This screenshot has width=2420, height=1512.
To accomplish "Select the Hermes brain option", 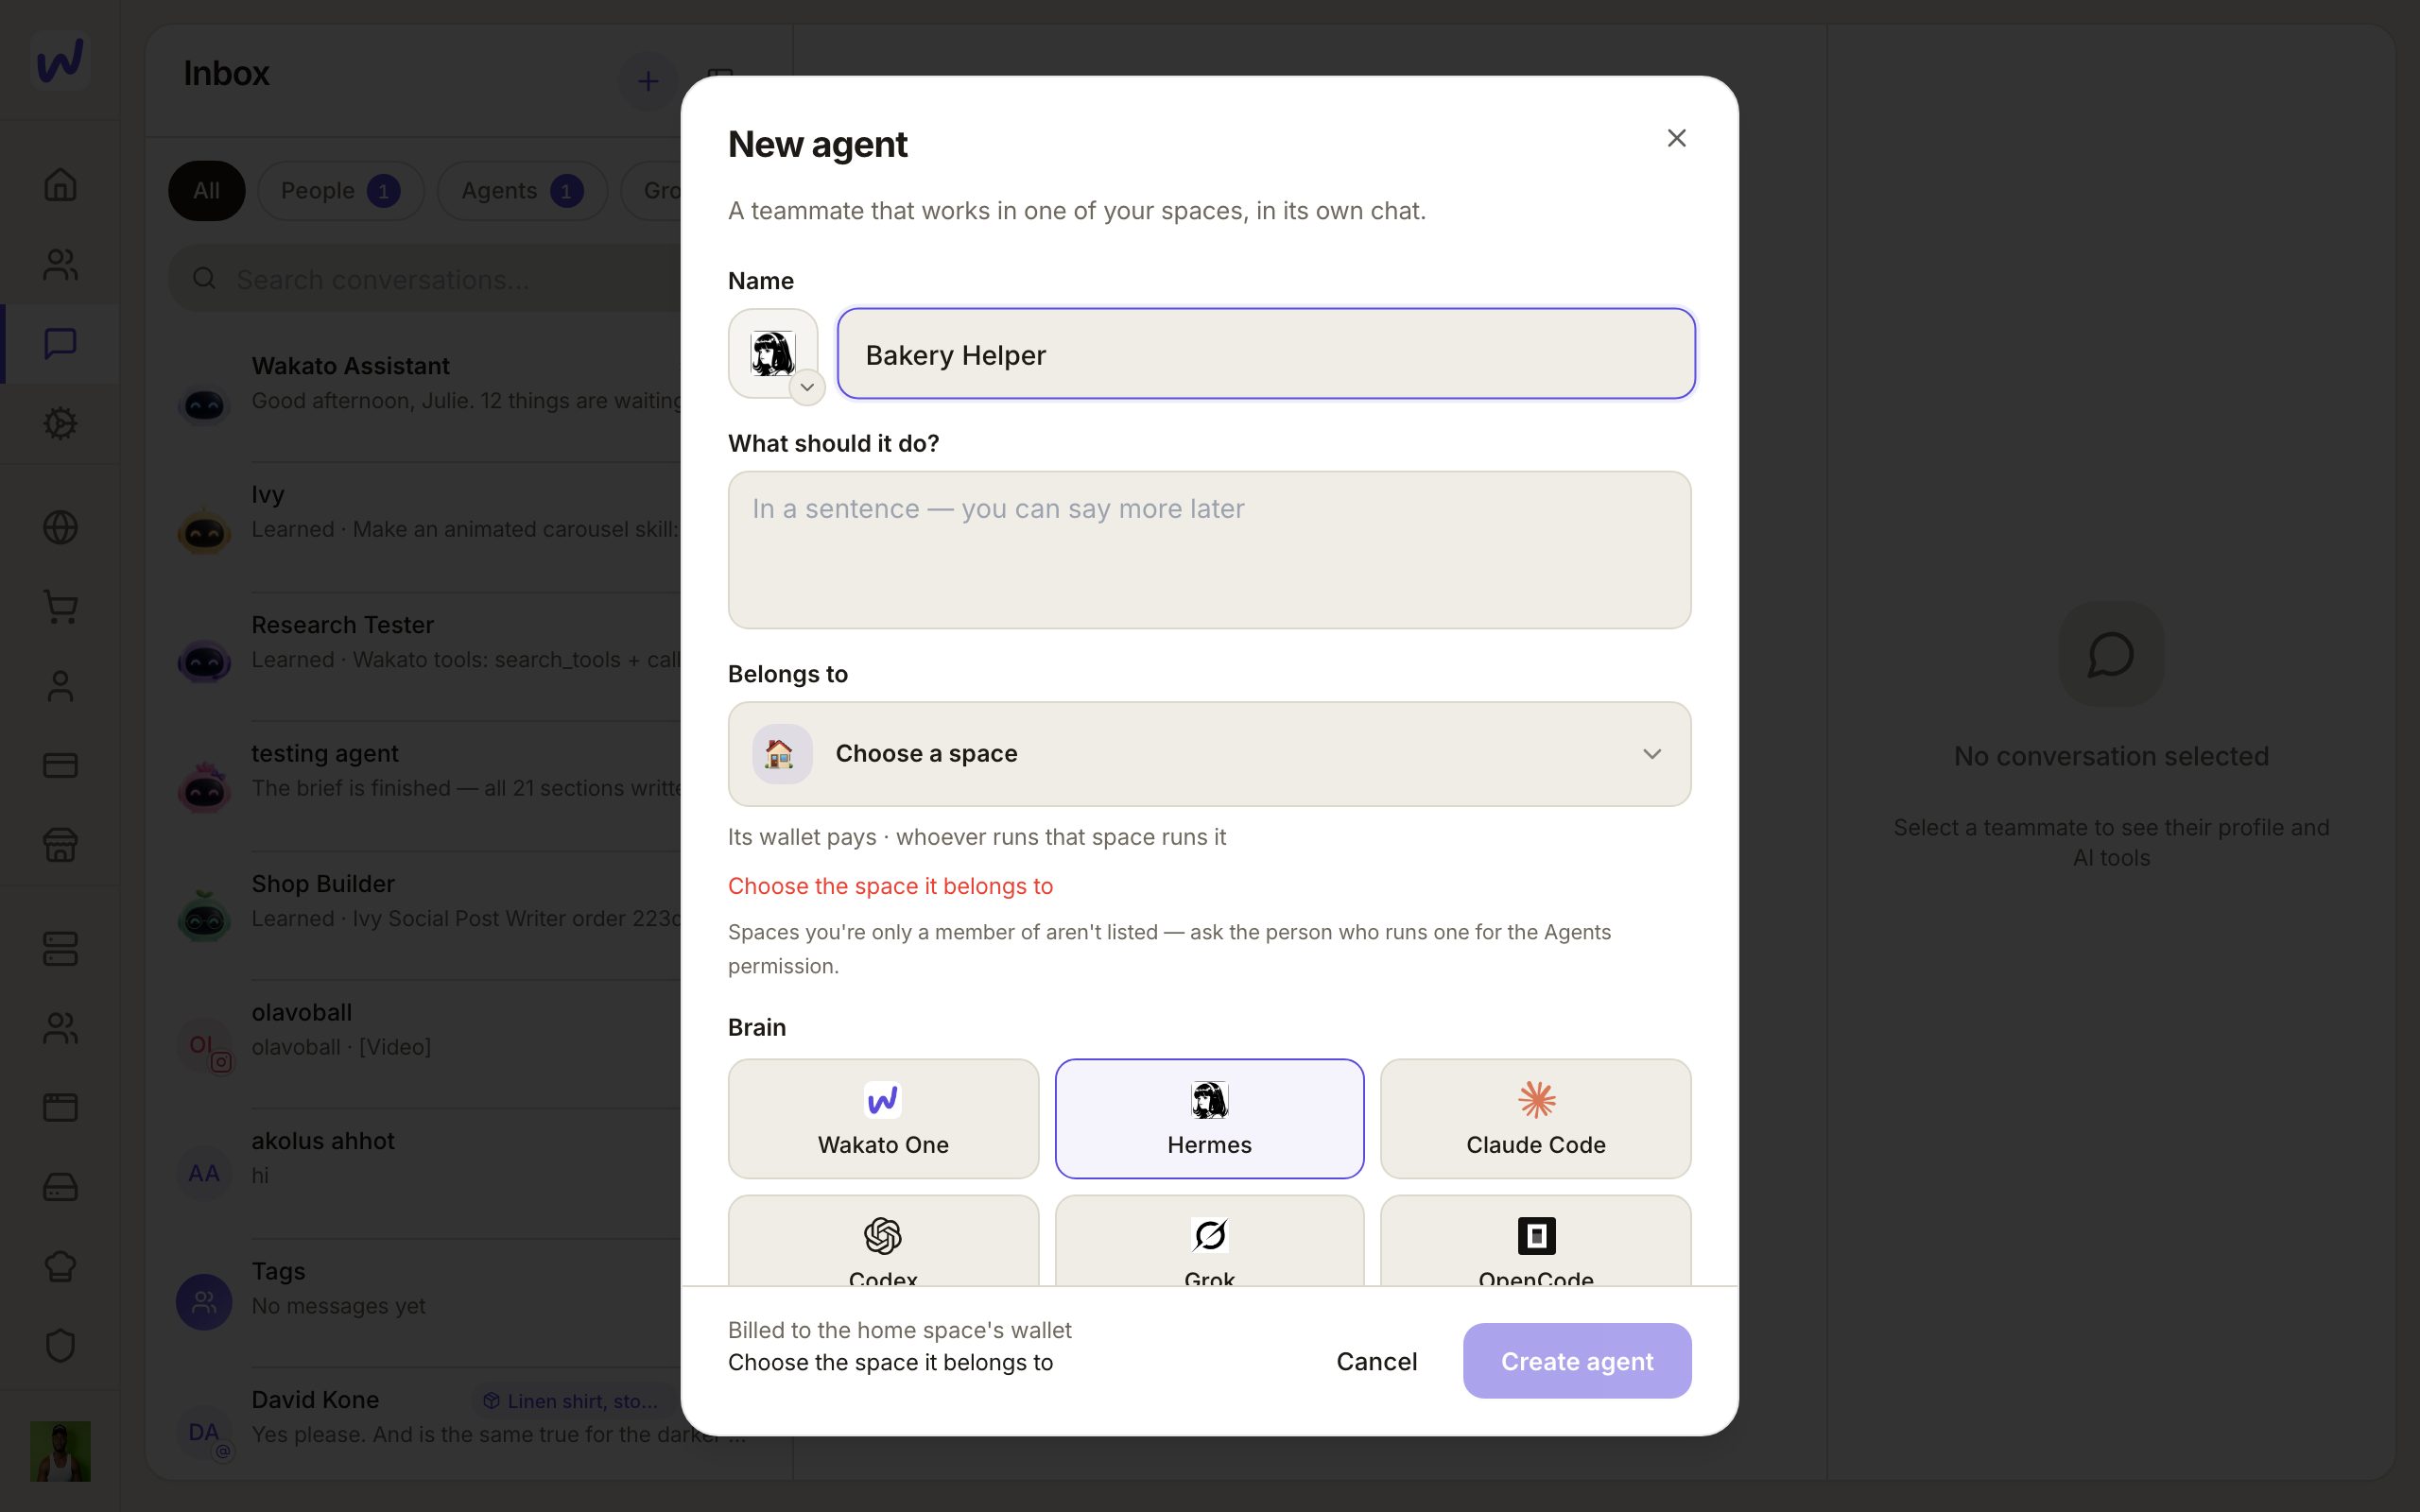I will point(1209,1118).
